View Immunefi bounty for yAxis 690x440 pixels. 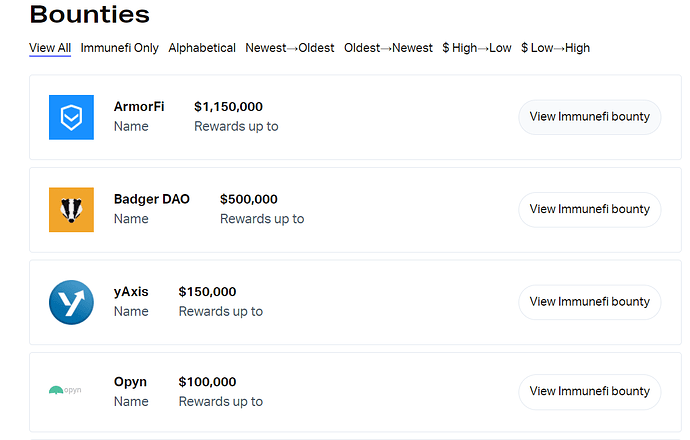coord(589,302)
